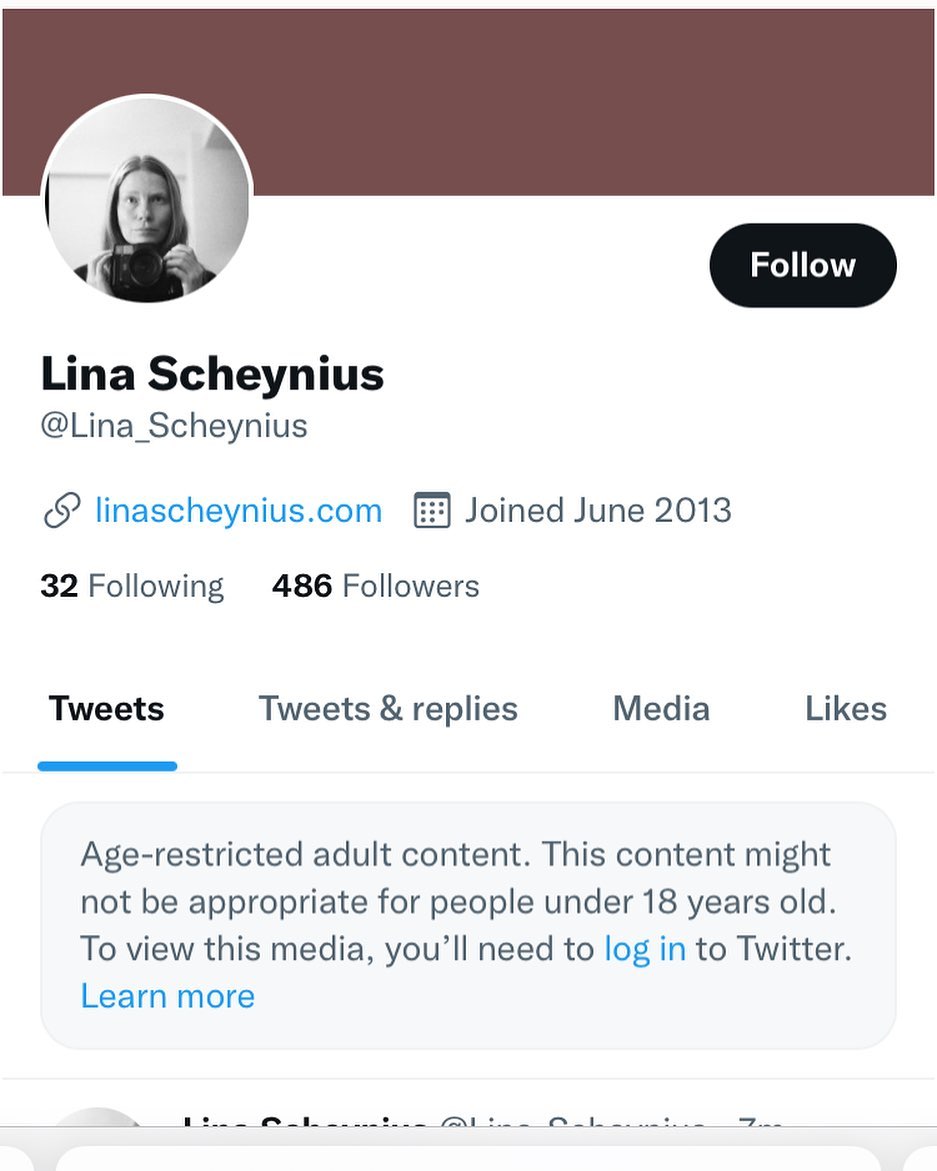Screen dimensions: 937x1171
Task: Click the Follow button
Action: pos(802,265)
